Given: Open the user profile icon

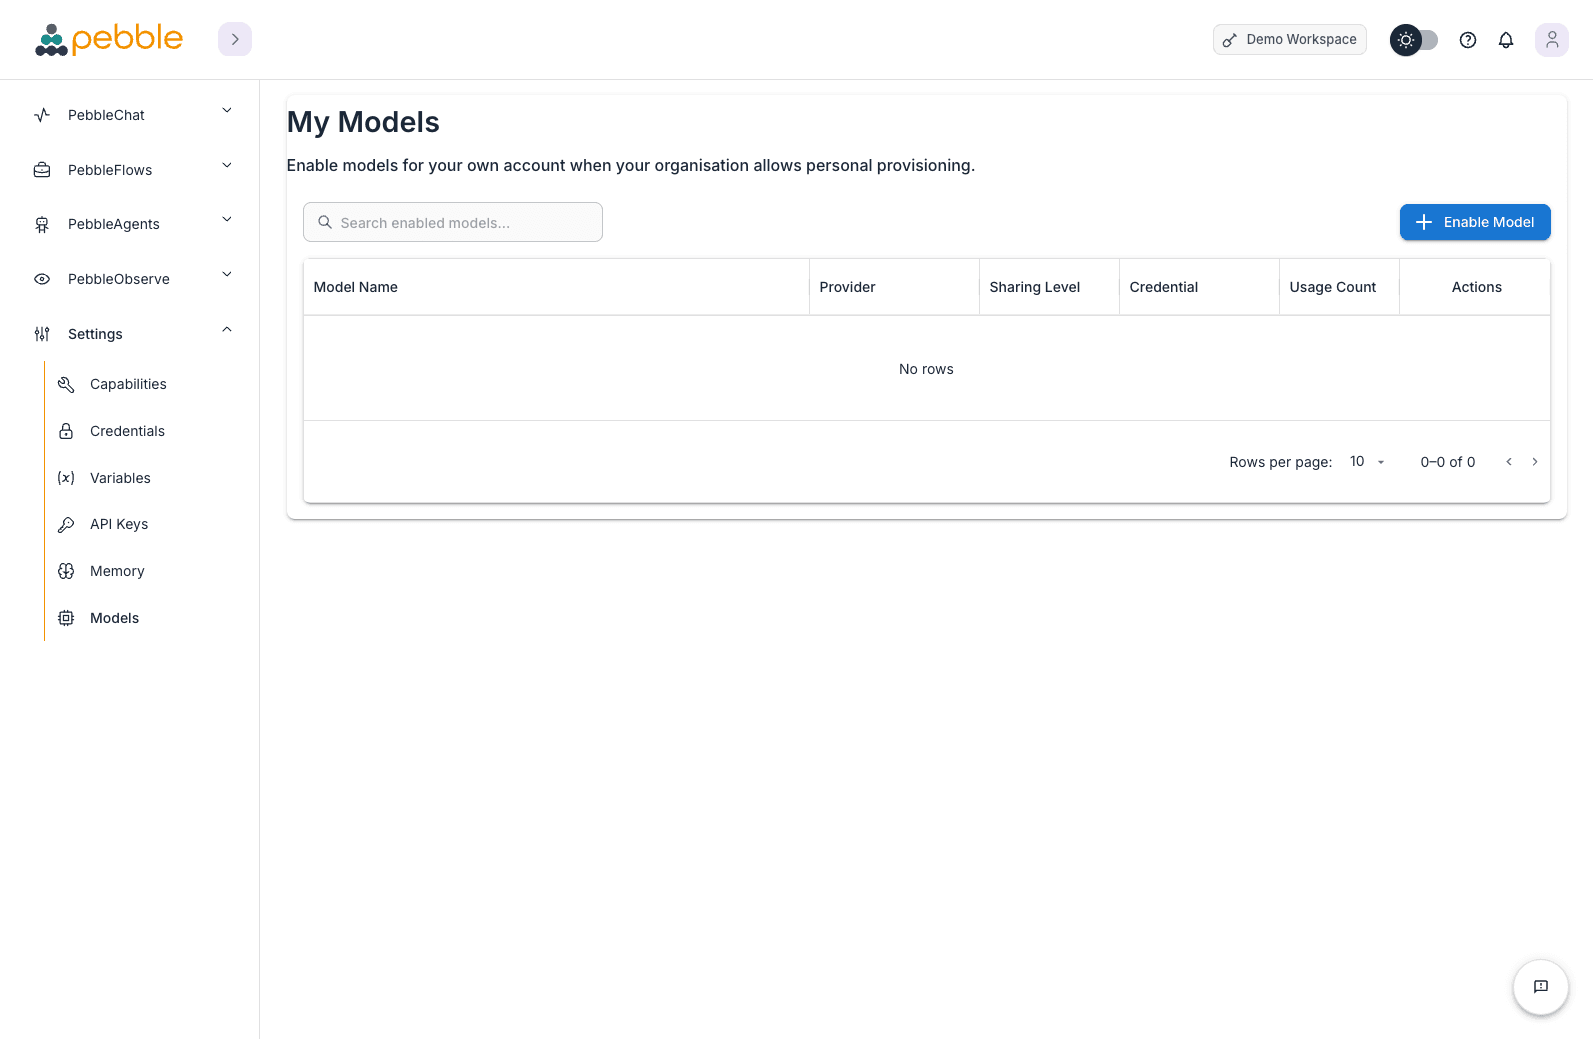Looking at the screenshot, I should pyautogui.click(x=1551, y=39).
